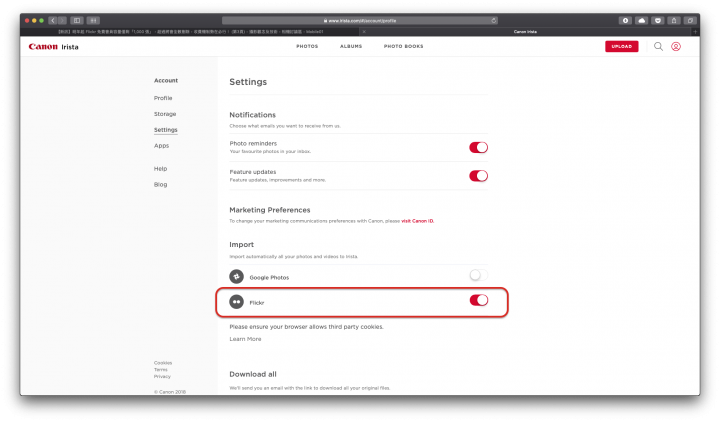Click Learn More about cookies
This screenshot has height=422, width=720.
coord(245,339)
